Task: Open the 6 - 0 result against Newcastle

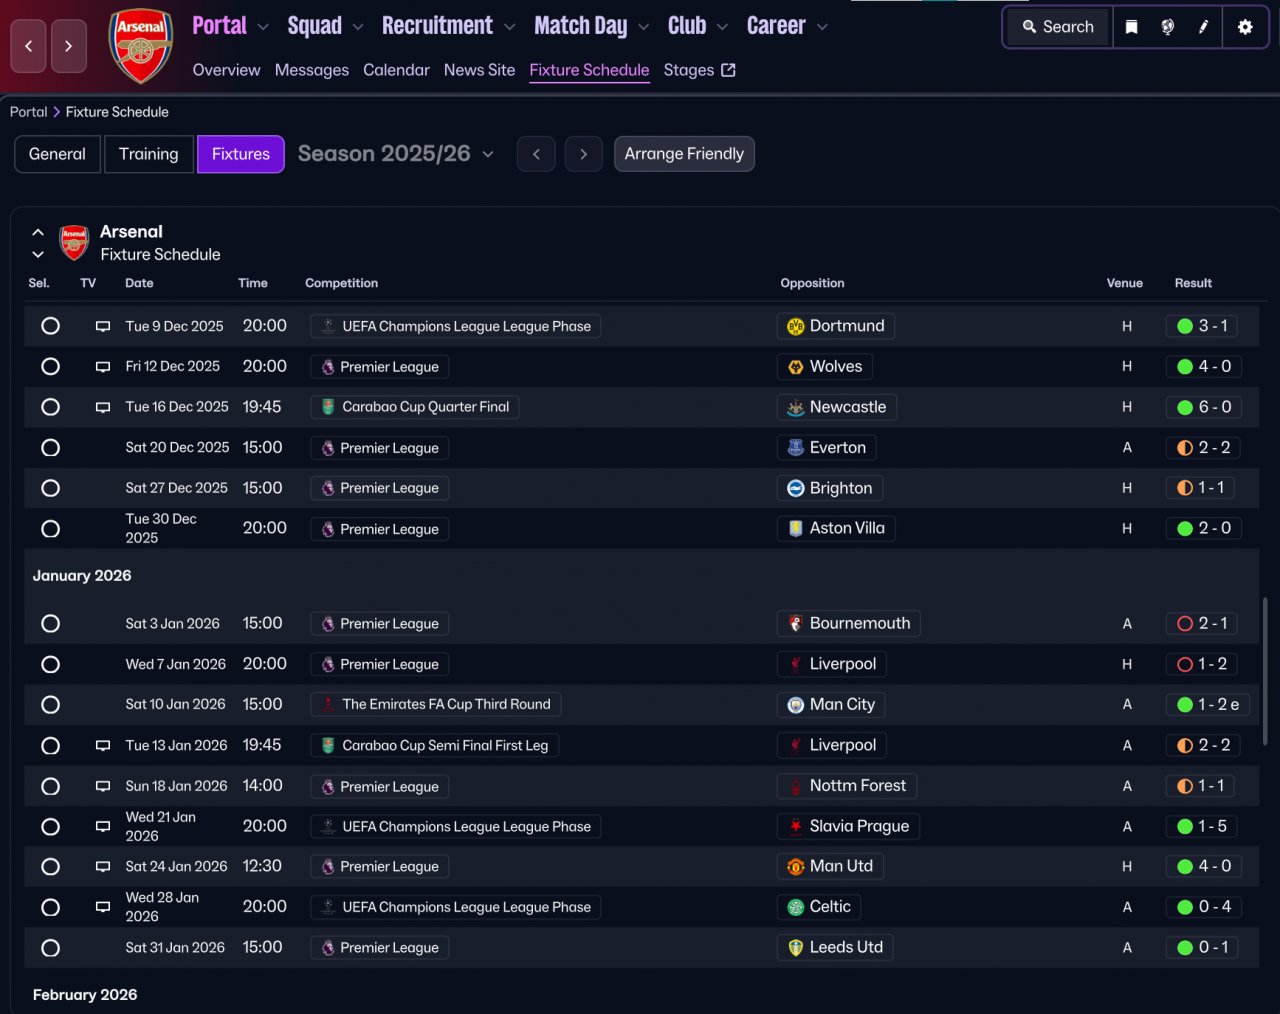Action: click(1204, 407)
